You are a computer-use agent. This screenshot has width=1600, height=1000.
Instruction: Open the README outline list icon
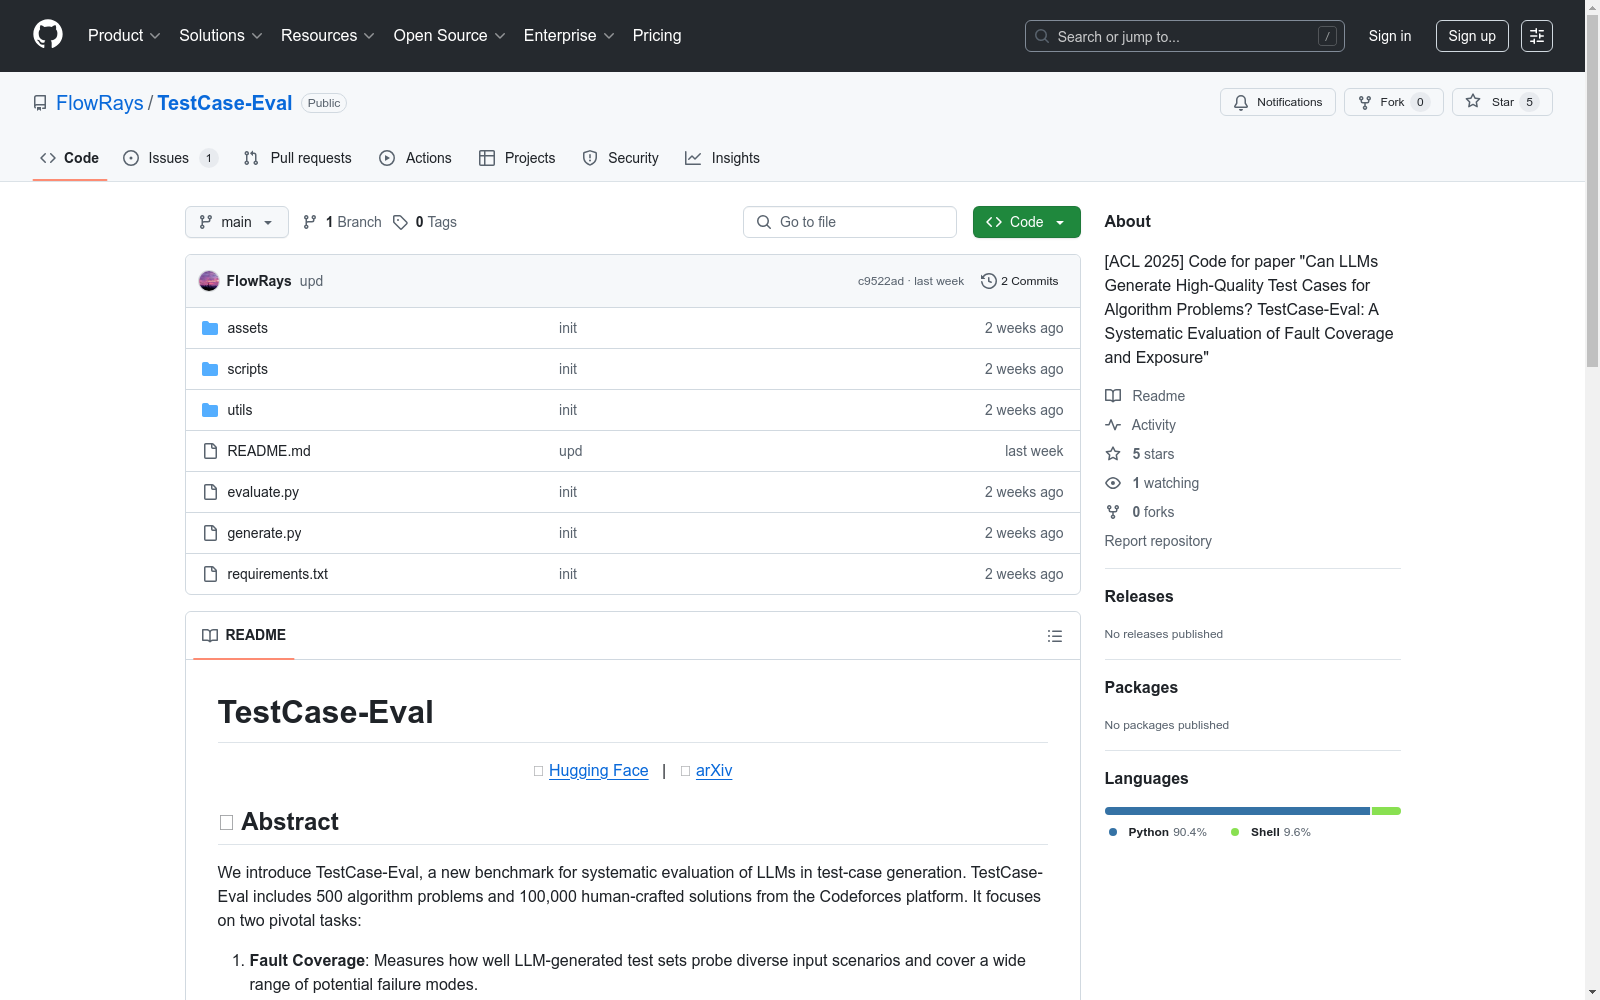point(1055,636)
